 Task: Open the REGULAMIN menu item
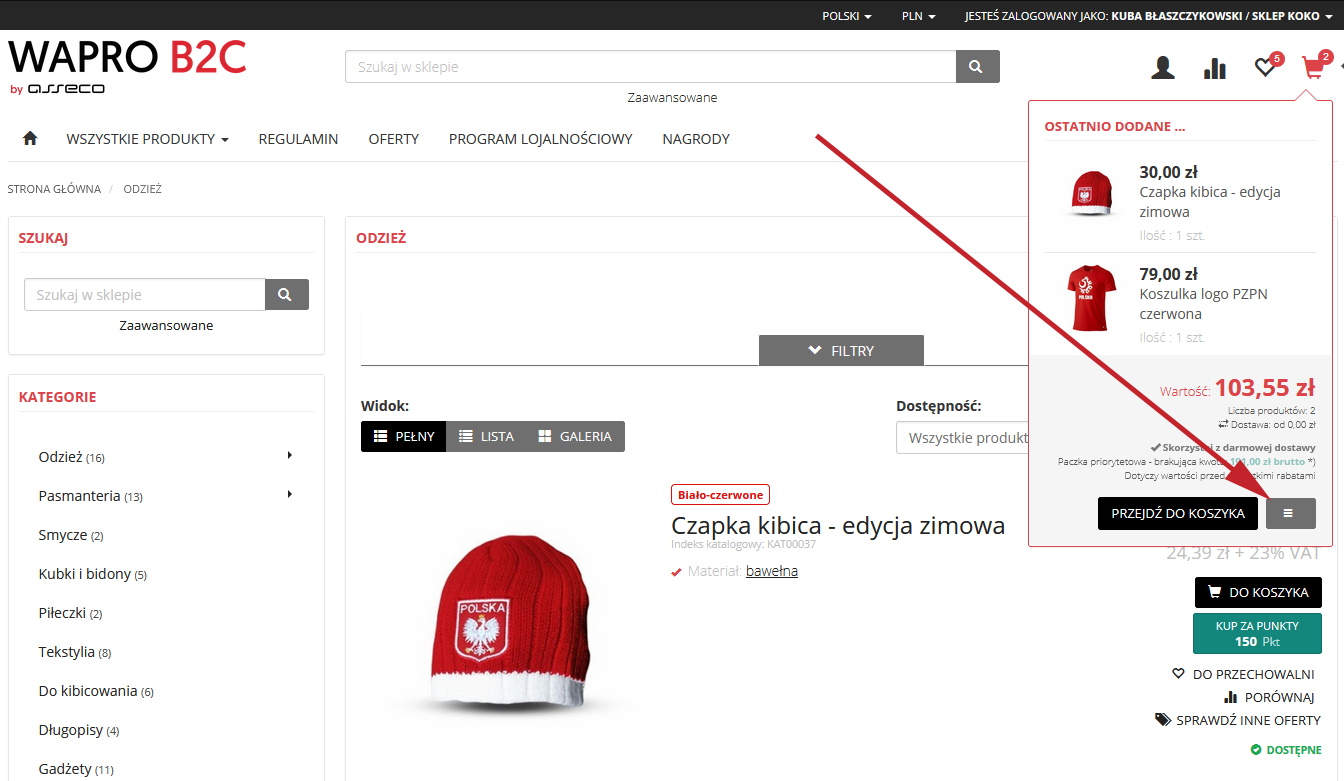(x=298, y=139)
